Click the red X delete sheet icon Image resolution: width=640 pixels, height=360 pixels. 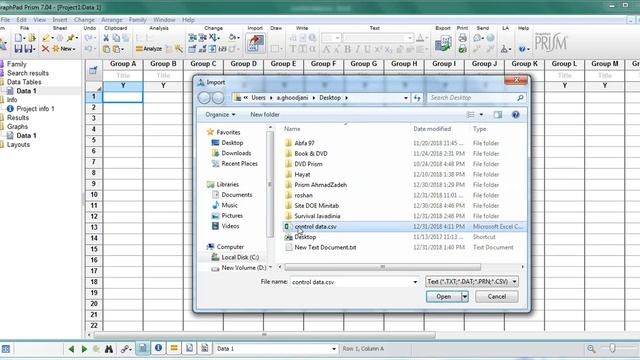(45, 49)
